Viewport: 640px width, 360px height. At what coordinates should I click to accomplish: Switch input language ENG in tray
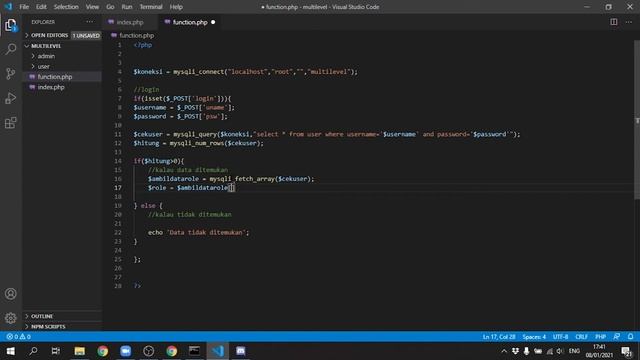(574, 351)
